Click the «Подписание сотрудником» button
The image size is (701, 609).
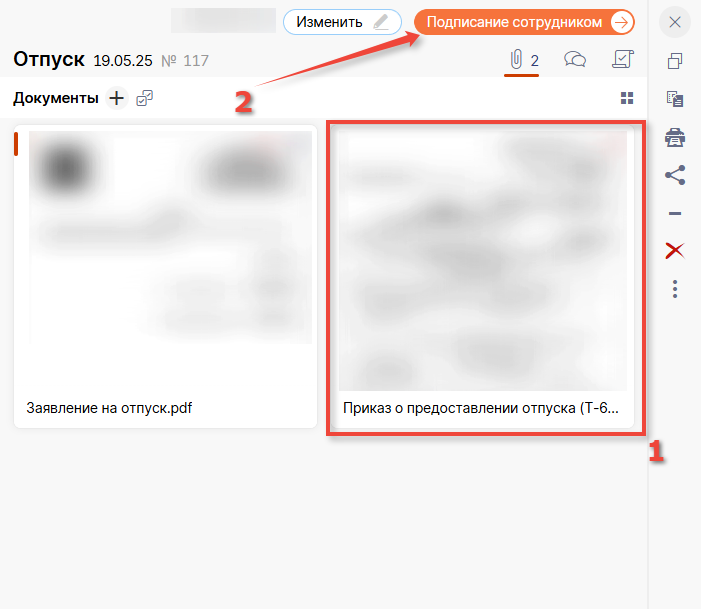click(524, 22)
